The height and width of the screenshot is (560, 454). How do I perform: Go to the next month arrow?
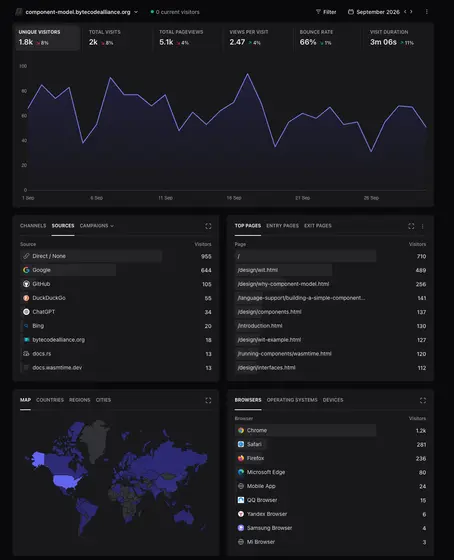411,12
